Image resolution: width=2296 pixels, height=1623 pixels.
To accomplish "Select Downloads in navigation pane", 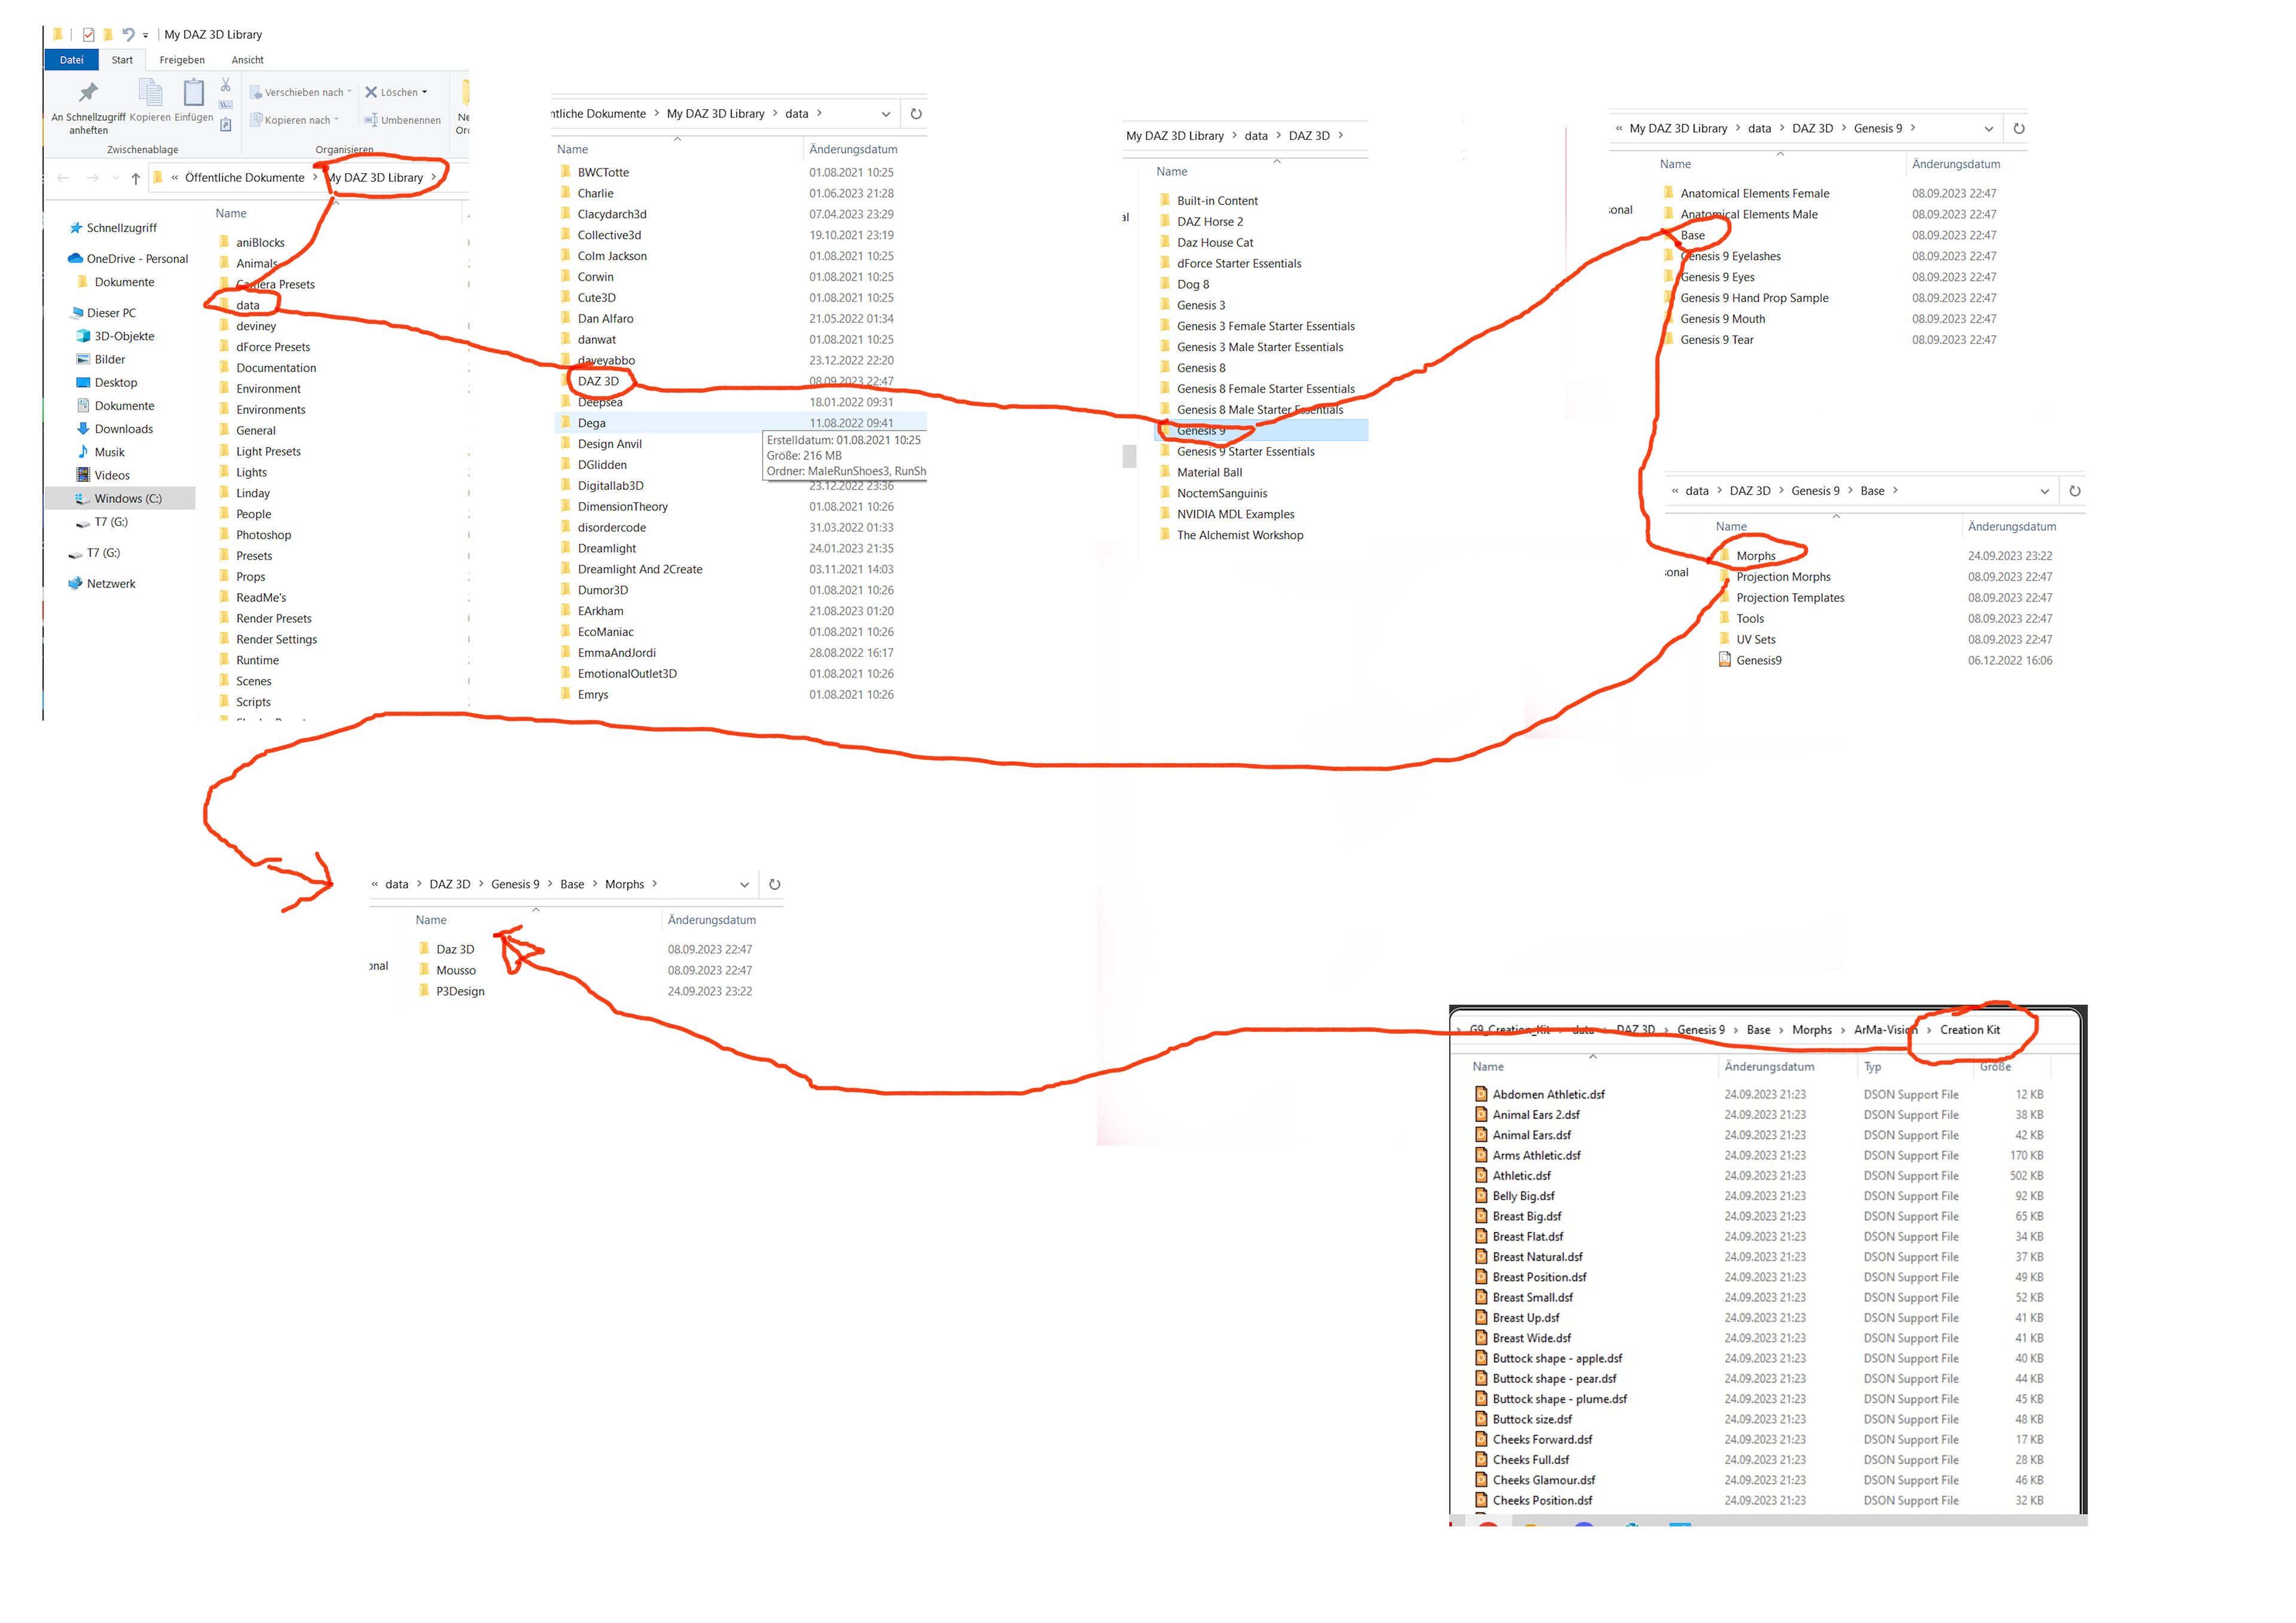I will point(123,429).
